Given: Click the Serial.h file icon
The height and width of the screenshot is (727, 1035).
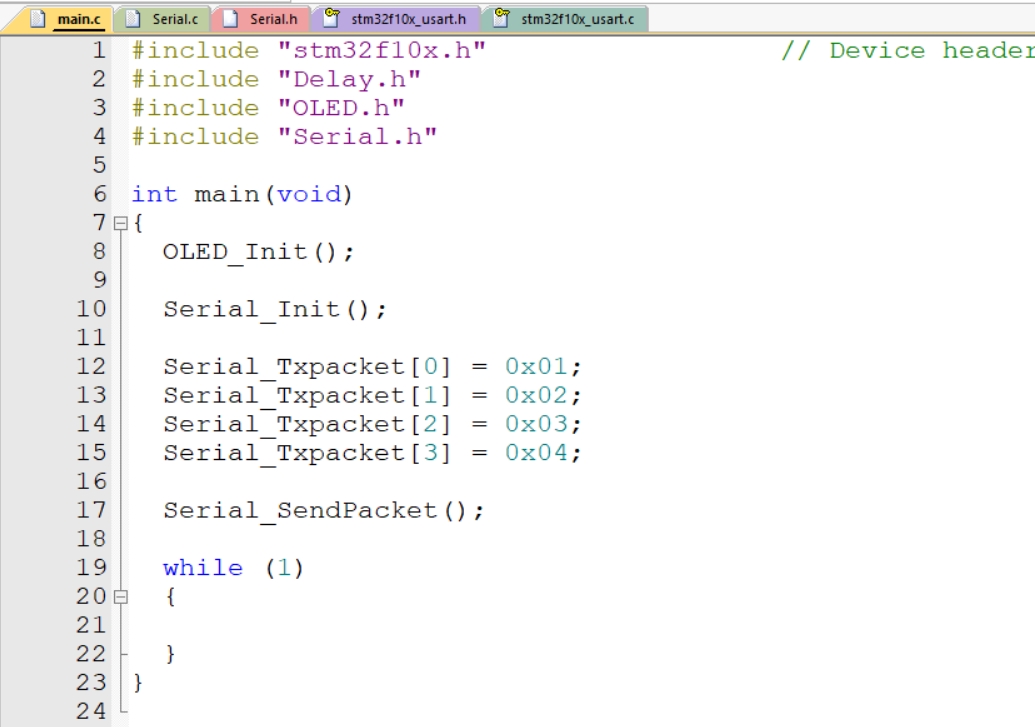Looking at the screenshot, I should click(230, 18).
